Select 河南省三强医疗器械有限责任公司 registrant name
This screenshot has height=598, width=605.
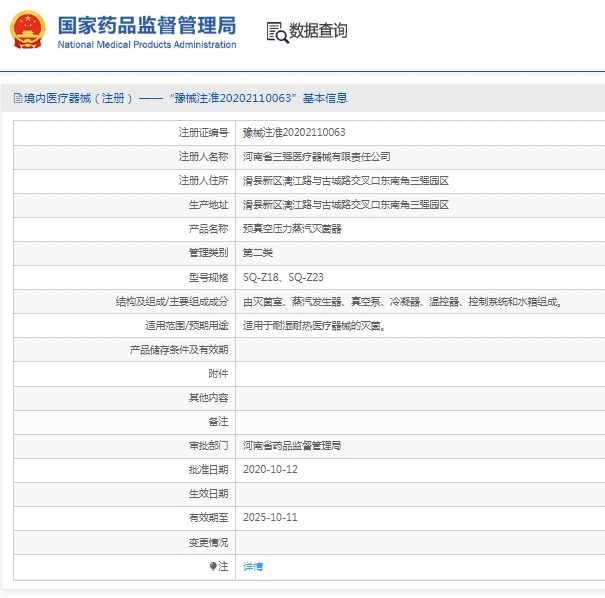coord(316,157)
